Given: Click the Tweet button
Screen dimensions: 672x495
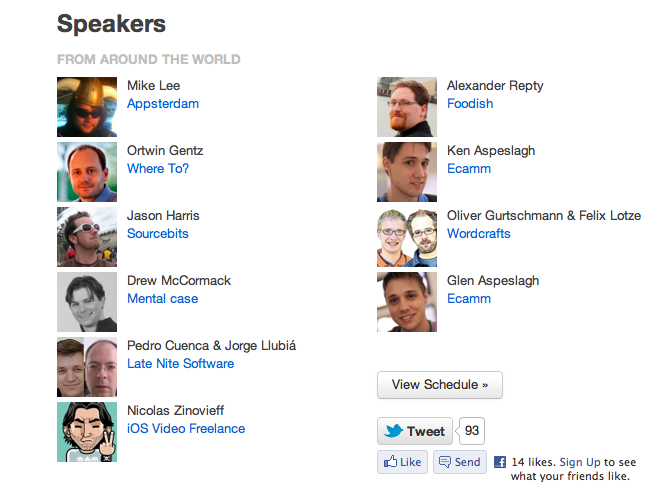Looking at the screenshot, I should pyautogui.click(x=415, y=431).
